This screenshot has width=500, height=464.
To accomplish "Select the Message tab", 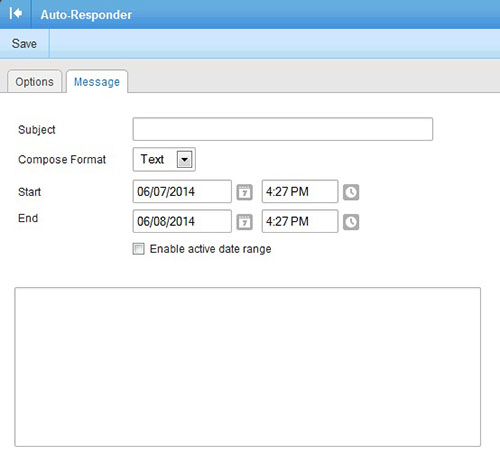I will tap(97, 81).
